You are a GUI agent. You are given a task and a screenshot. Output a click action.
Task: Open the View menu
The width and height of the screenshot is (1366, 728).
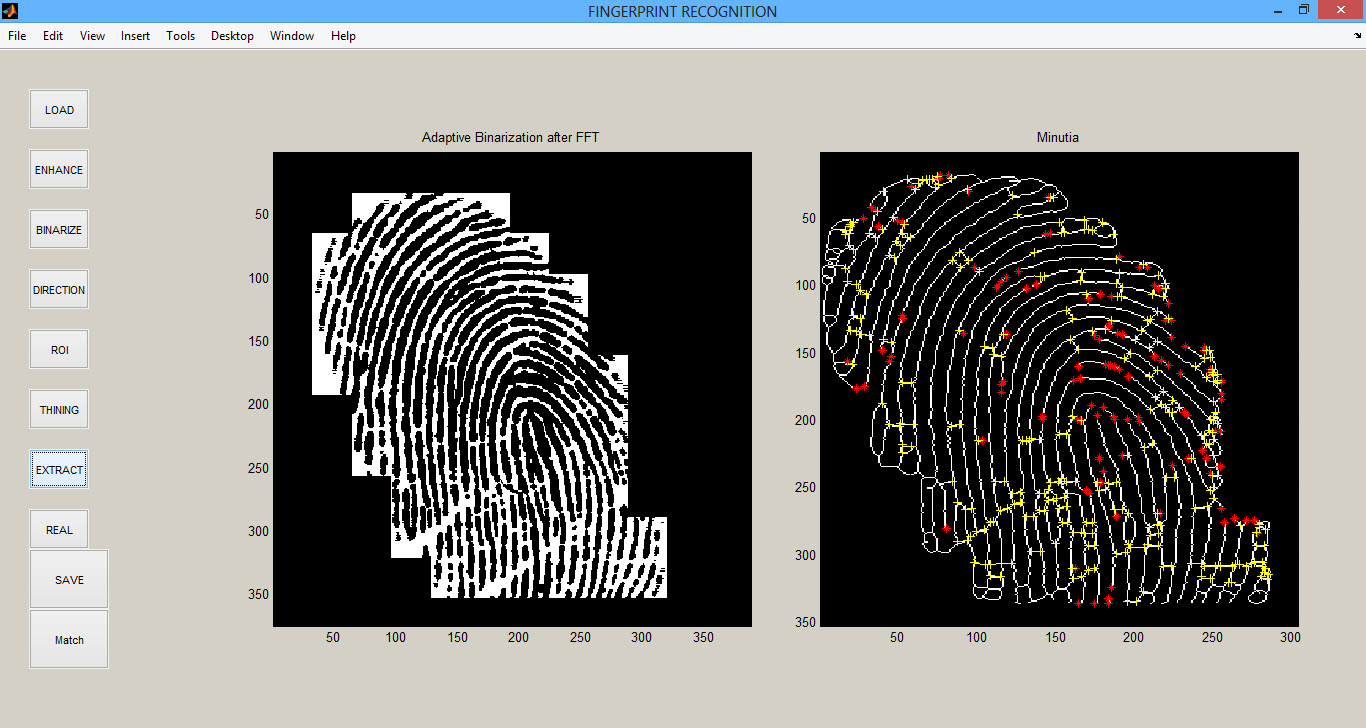(92, 36)
